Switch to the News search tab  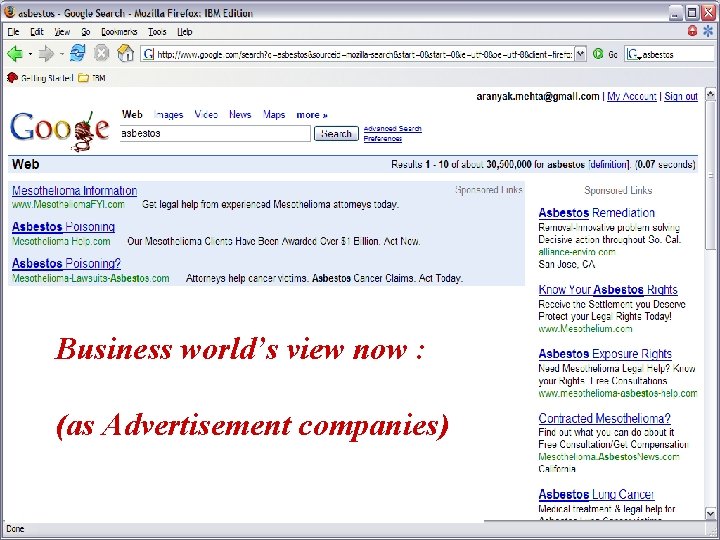pos(240,114)
